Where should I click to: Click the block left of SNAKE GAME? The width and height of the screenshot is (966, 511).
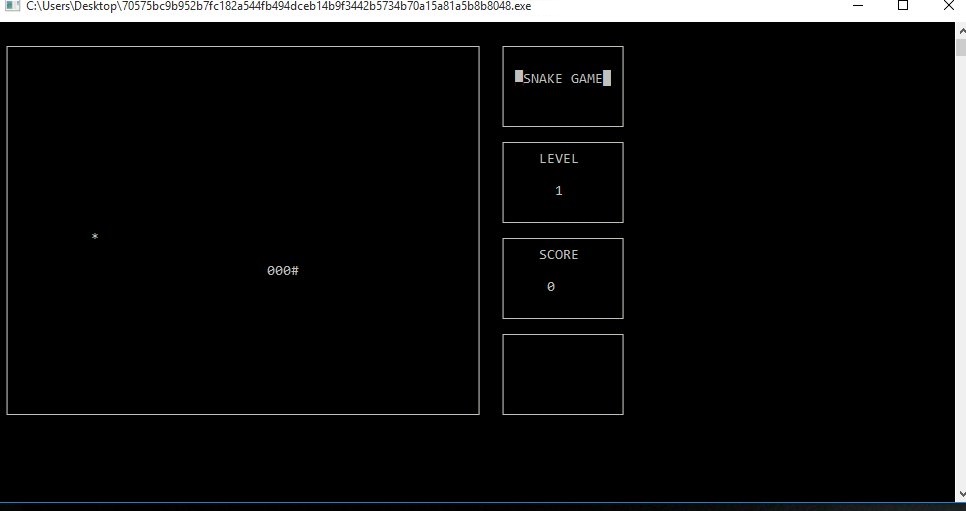[x=519, y=76]
